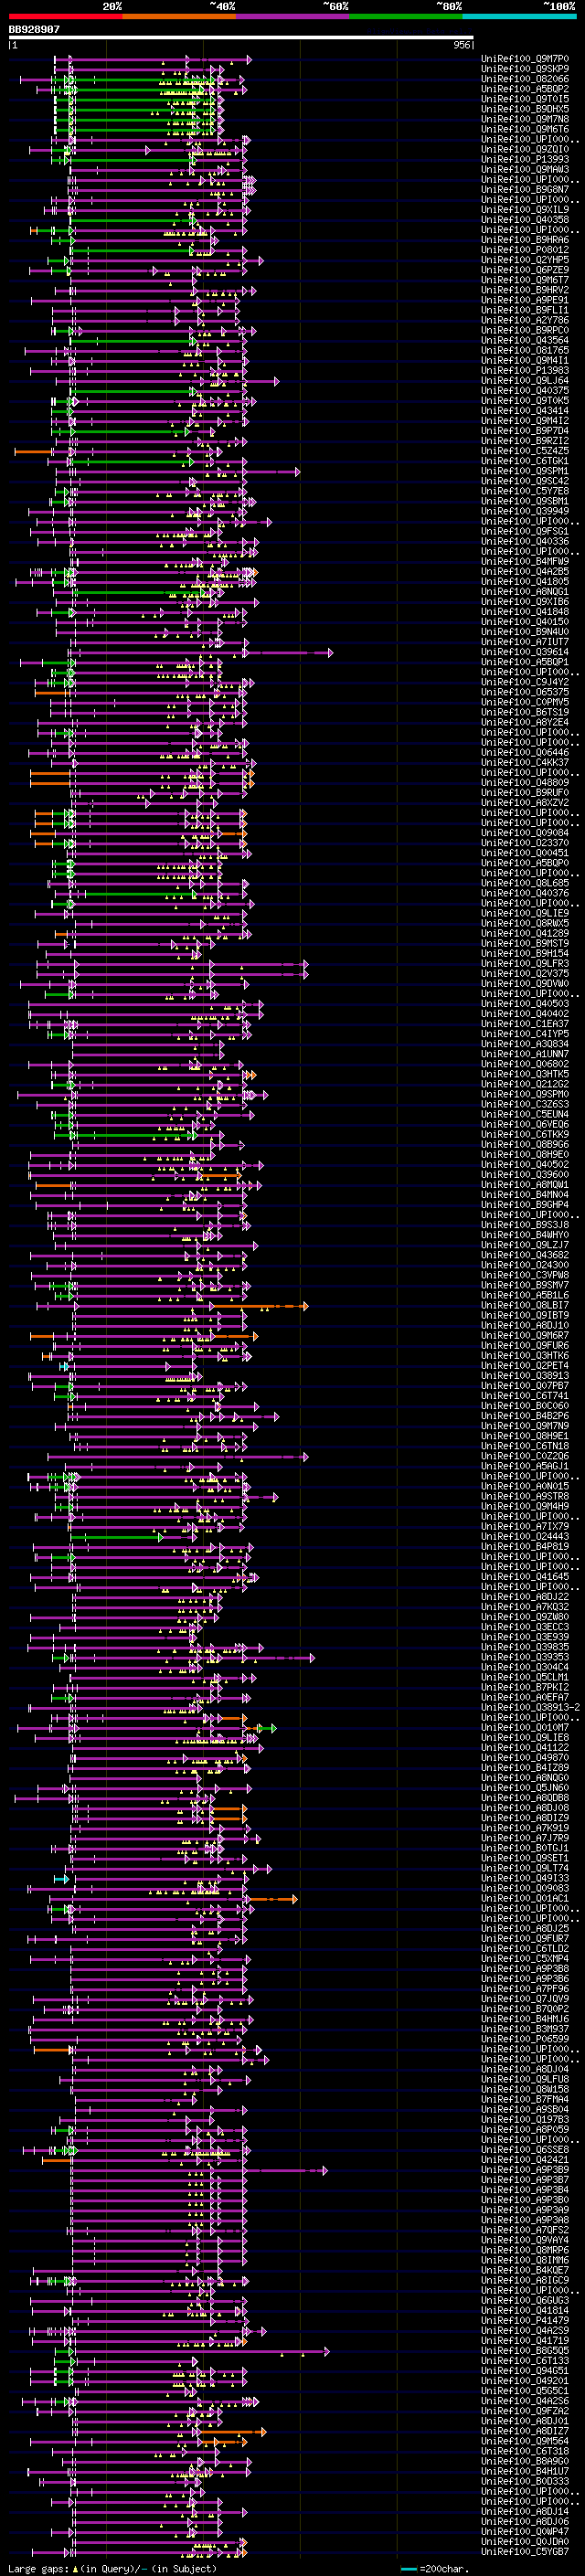585x2576 pixels.
Task: Open entry UniRef100_Q40503
Action: click(x=525, y=1003)
